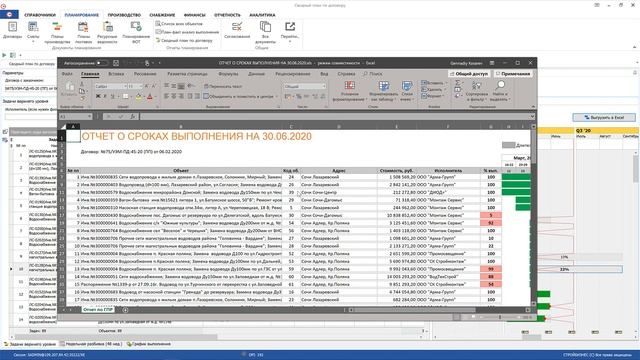Click the Format Painter brush in Excel

click(82, 98)
